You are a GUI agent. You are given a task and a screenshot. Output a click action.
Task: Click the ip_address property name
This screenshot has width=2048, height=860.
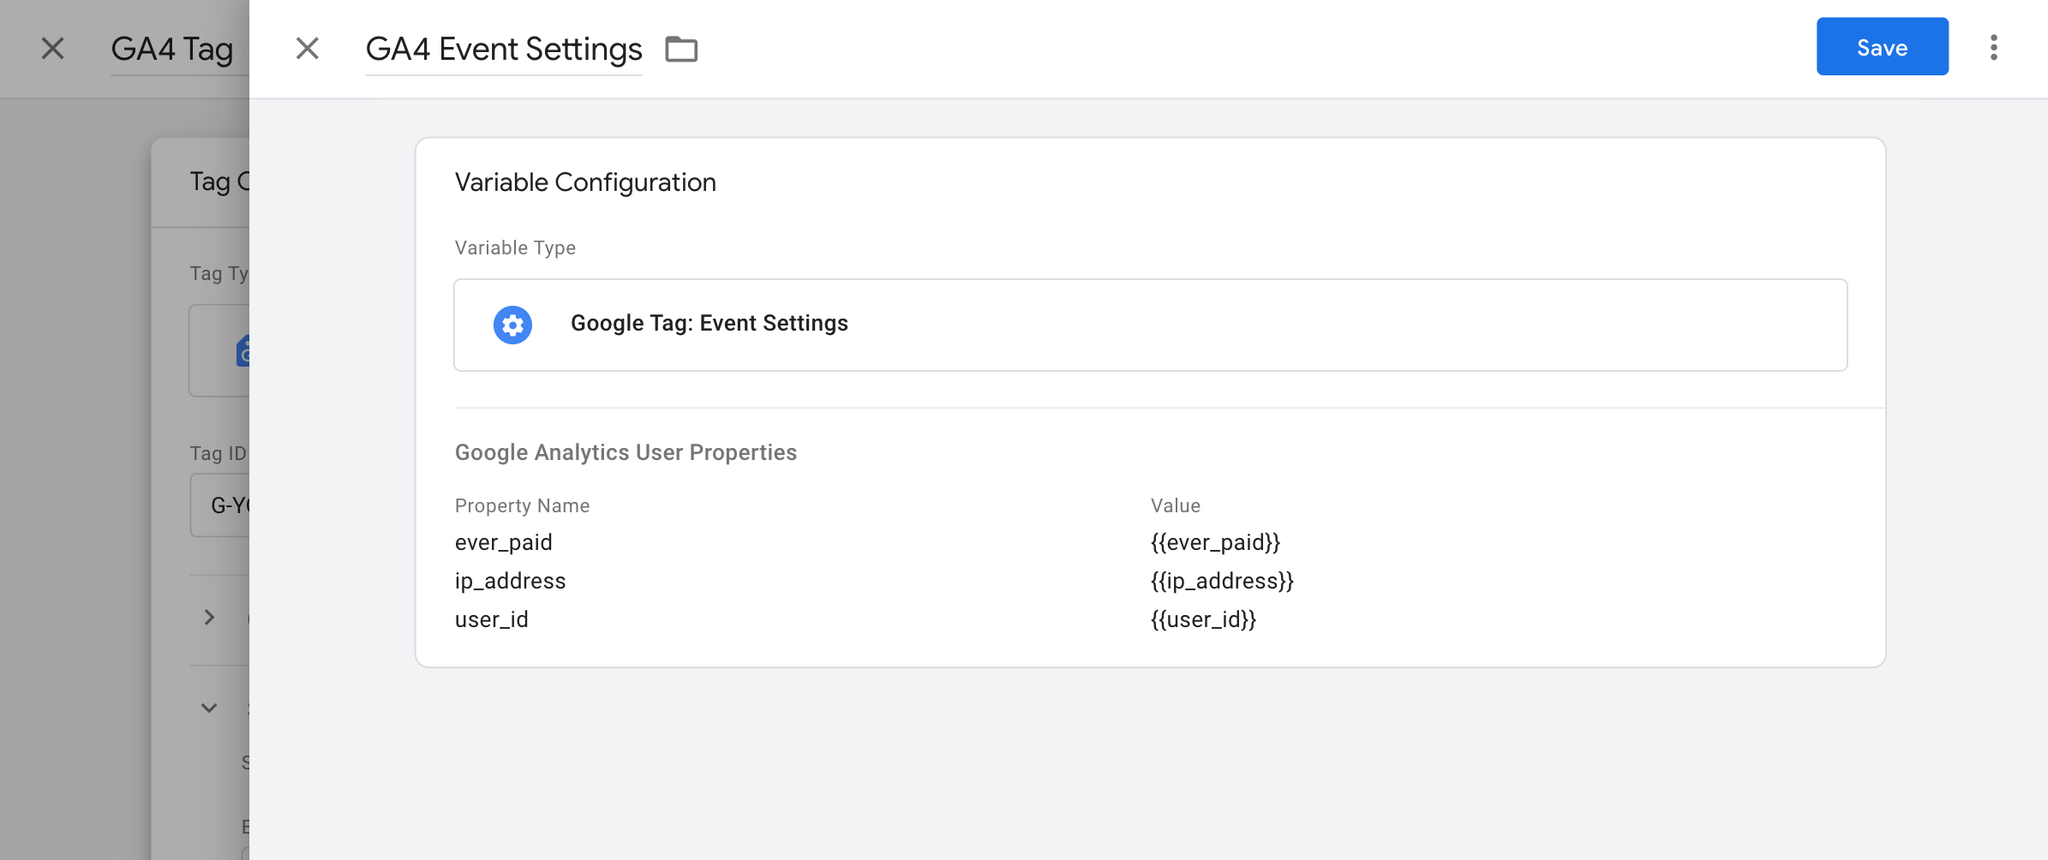click(x=510, y=581)
